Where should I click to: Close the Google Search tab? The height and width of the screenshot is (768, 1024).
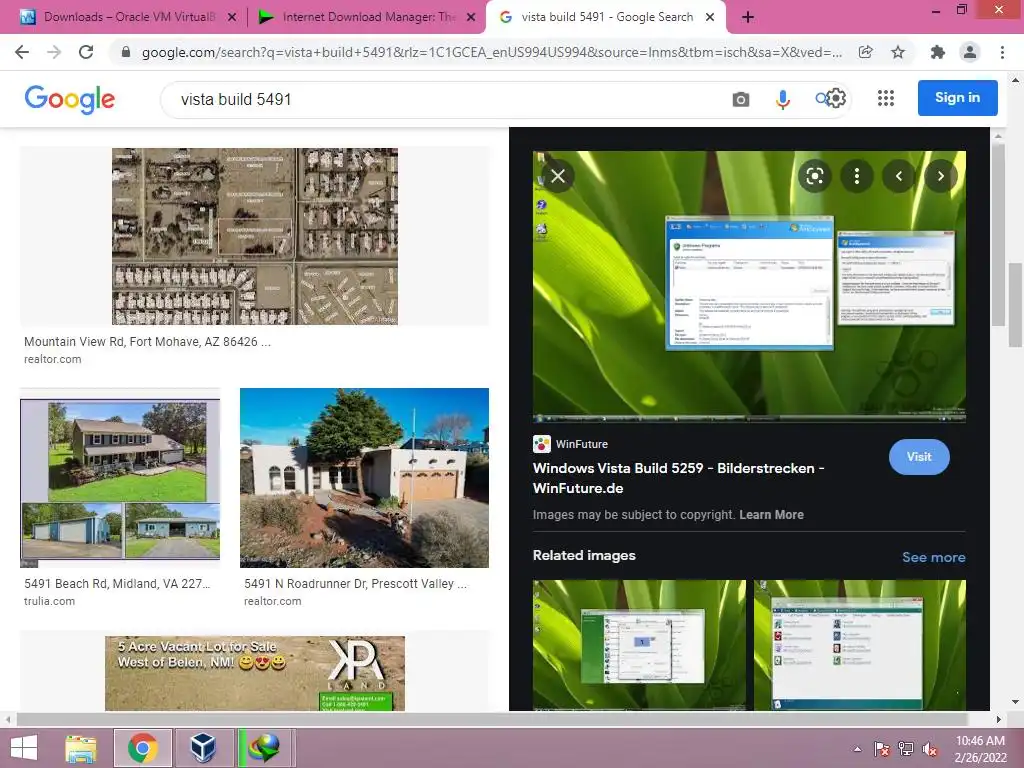[710, 18]
